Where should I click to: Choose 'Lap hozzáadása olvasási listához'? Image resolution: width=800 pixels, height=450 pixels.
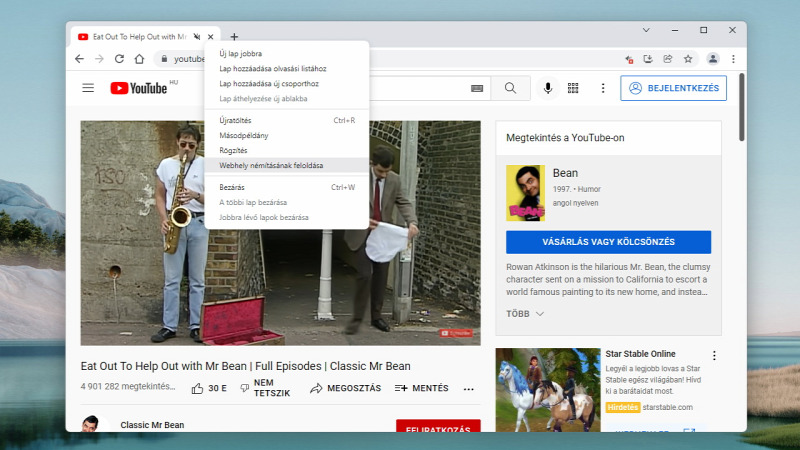287,69
